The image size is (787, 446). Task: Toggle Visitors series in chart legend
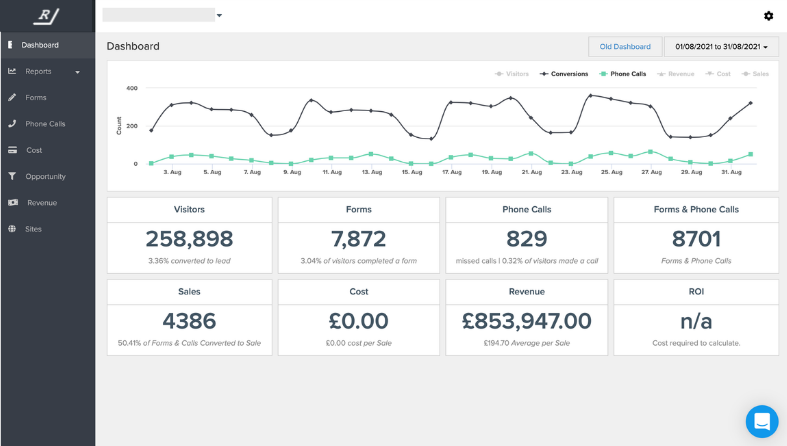512,74
